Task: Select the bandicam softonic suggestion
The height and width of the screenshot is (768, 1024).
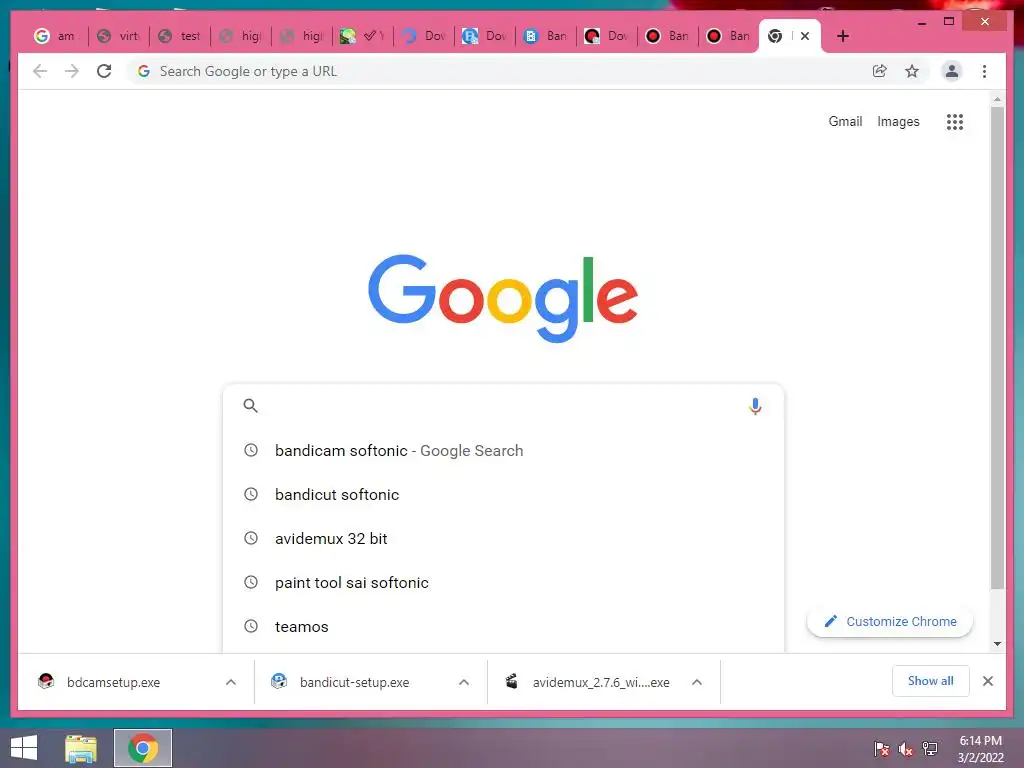Action: (503, 451)
